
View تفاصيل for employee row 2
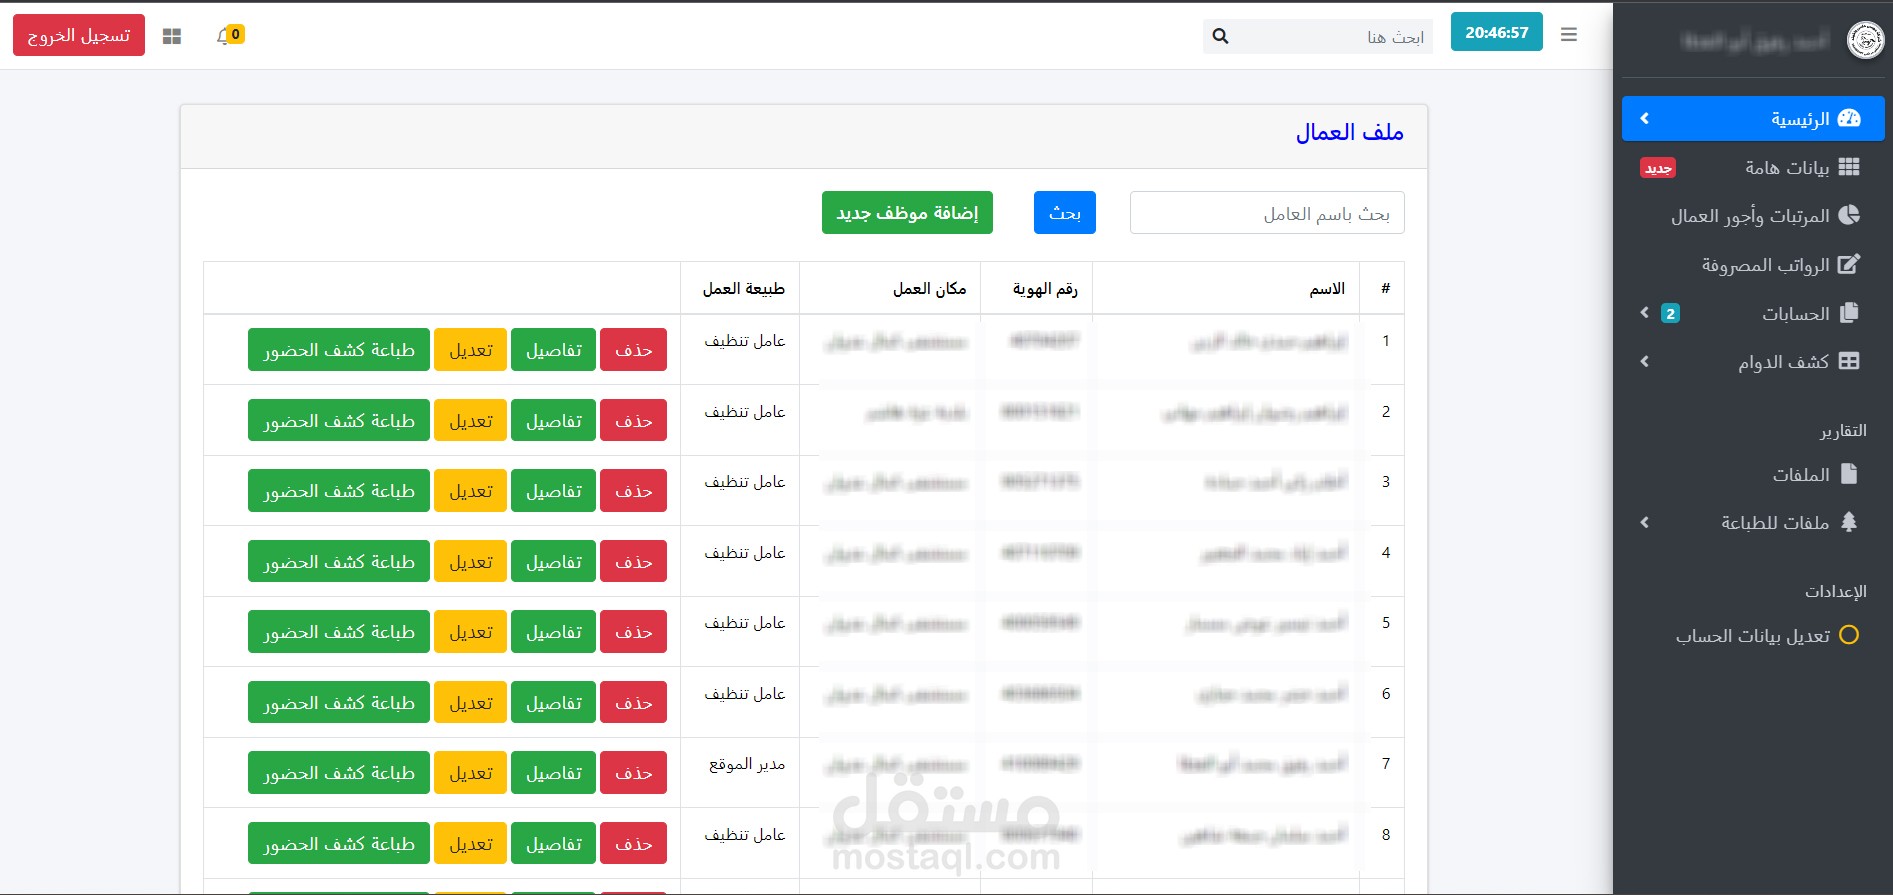click(553, 421)
